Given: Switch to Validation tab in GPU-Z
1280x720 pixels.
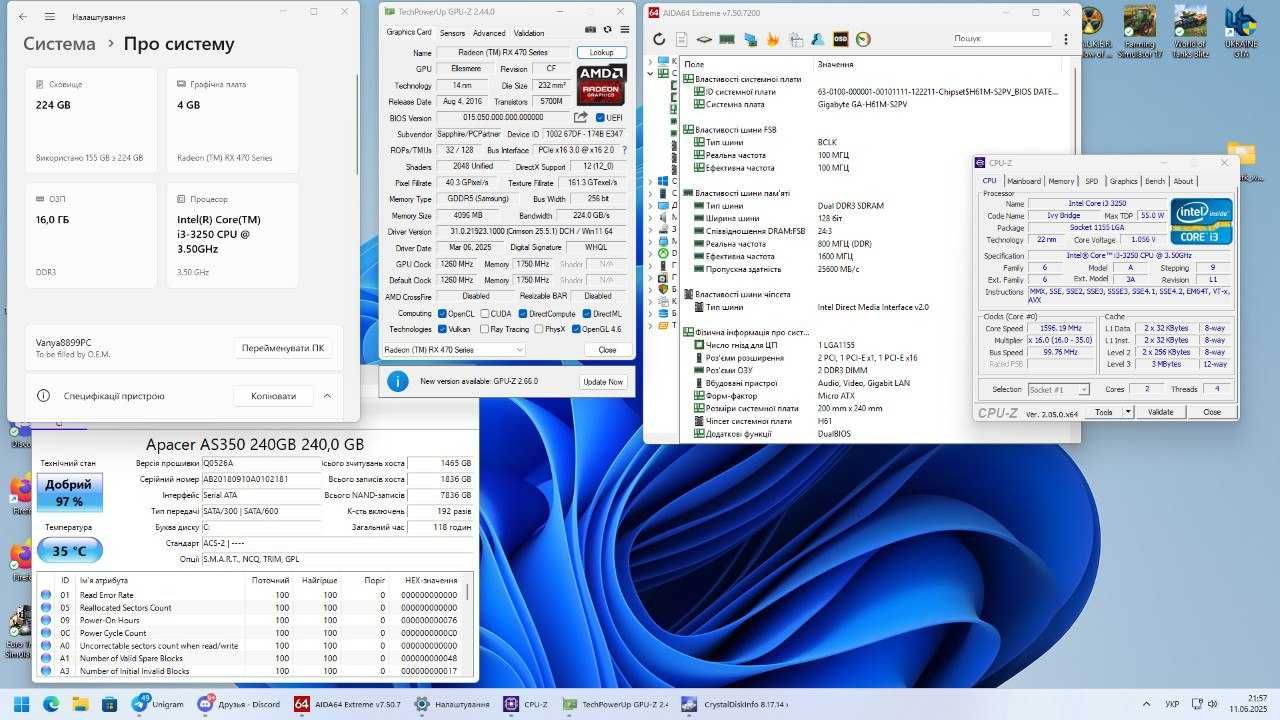Looking at the screenshot, I should [529, 33].
